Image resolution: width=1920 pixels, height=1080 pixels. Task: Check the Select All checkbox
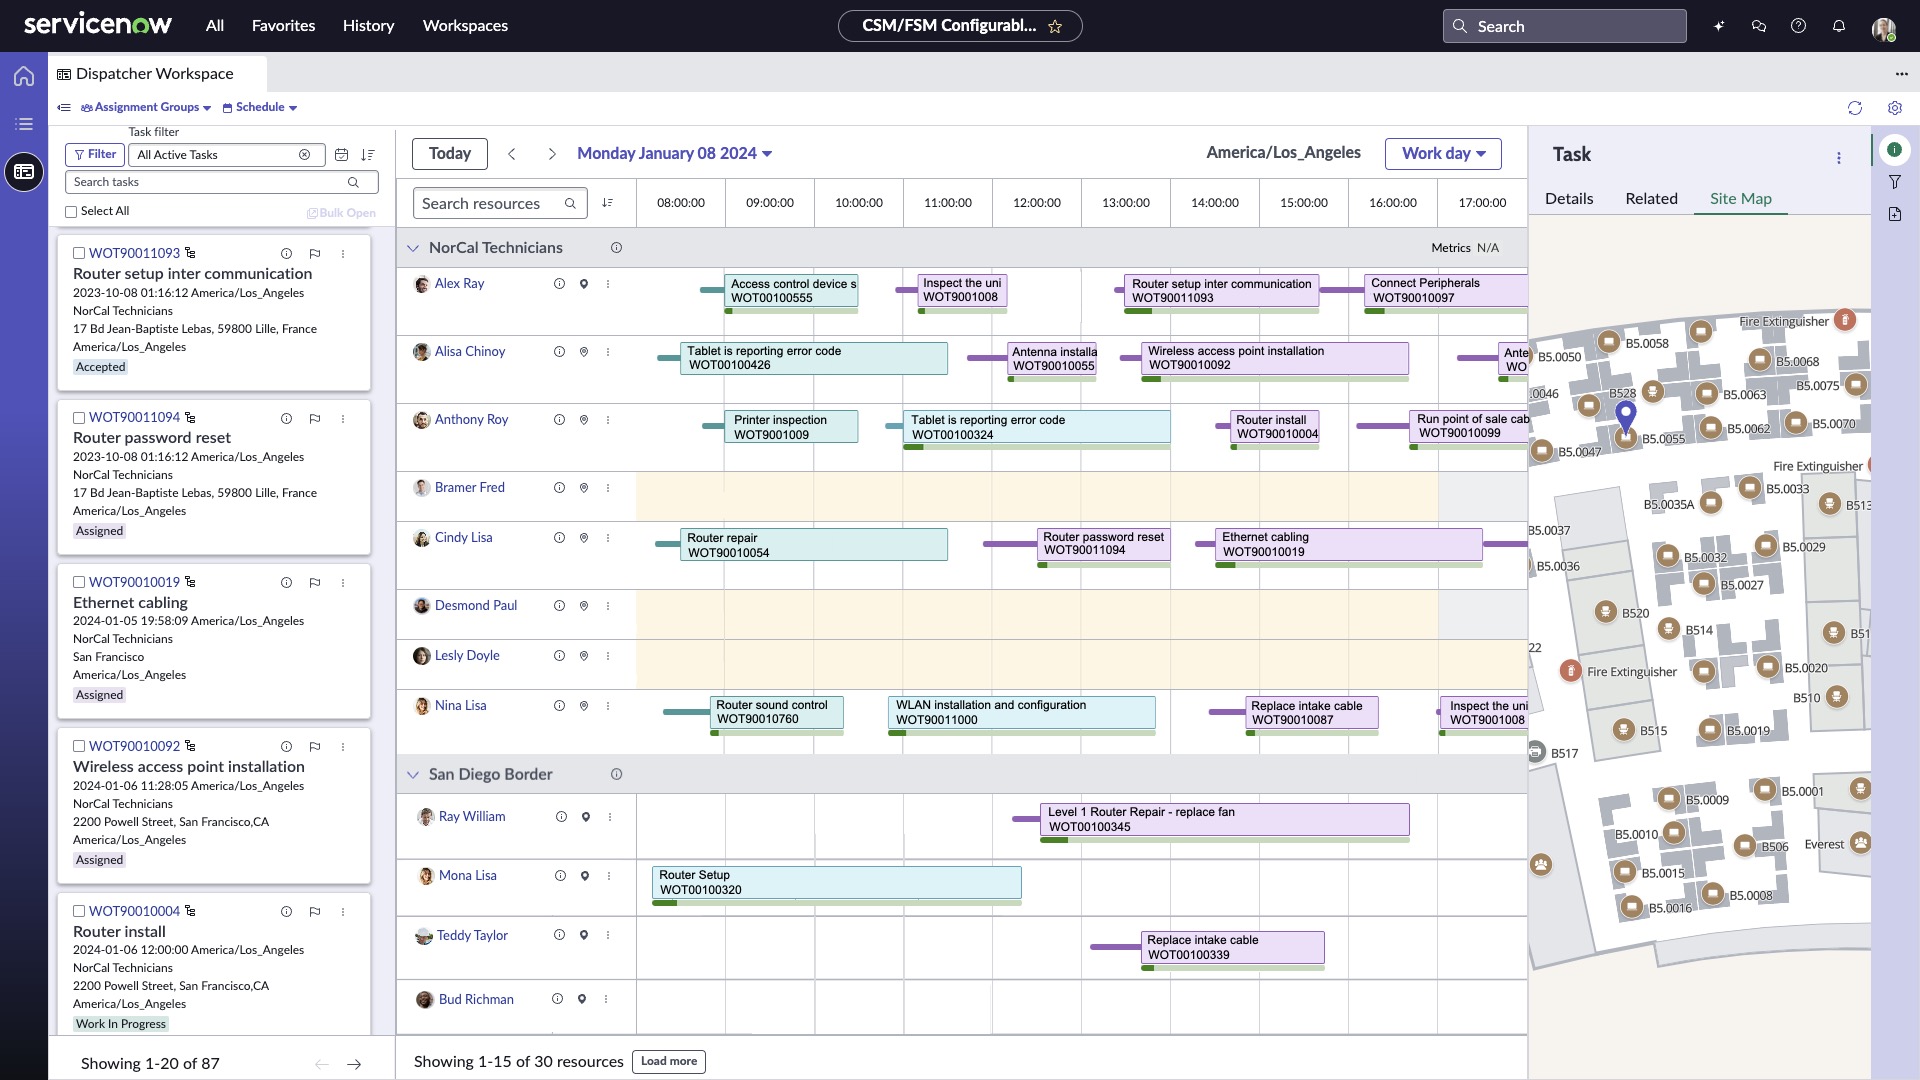[x=71, y=212]
